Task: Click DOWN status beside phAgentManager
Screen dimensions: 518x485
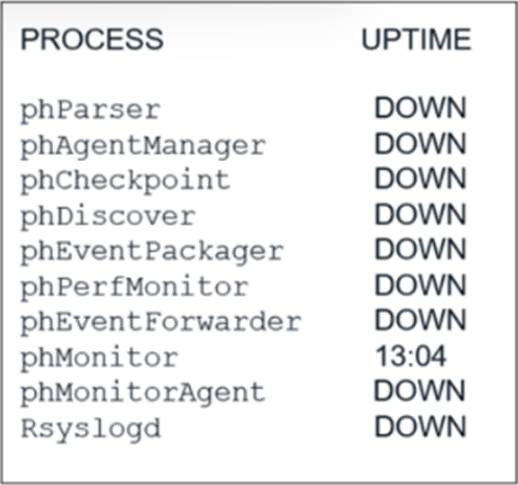Action: [x=420, y=144]
